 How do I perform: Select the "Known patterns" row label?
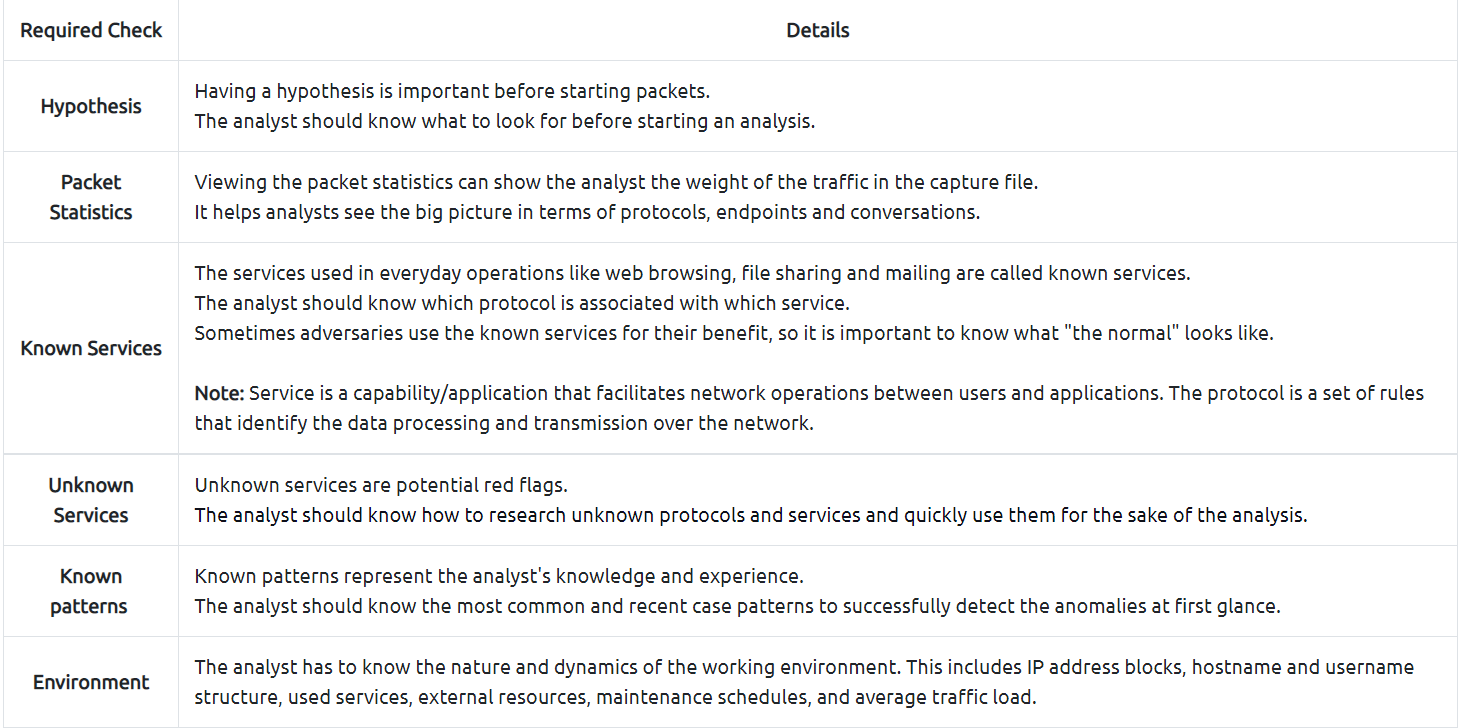91,591
